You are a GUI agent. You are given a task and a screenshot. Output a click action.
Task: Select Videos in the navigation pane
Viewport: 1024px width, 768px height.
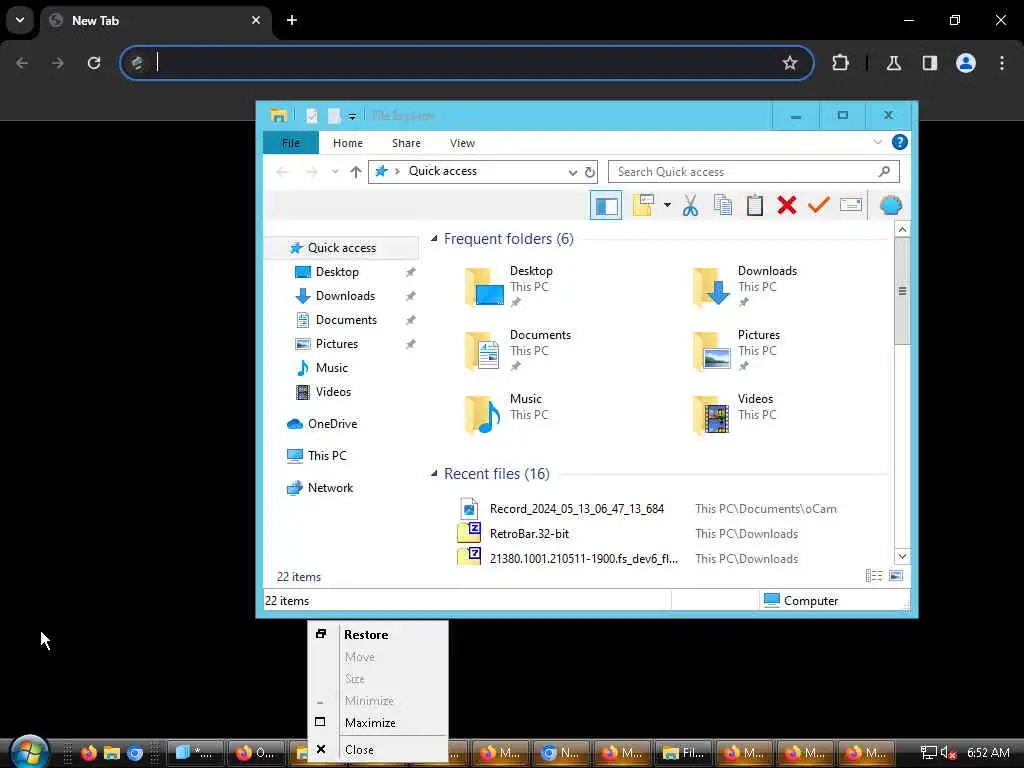coord(333,392)
